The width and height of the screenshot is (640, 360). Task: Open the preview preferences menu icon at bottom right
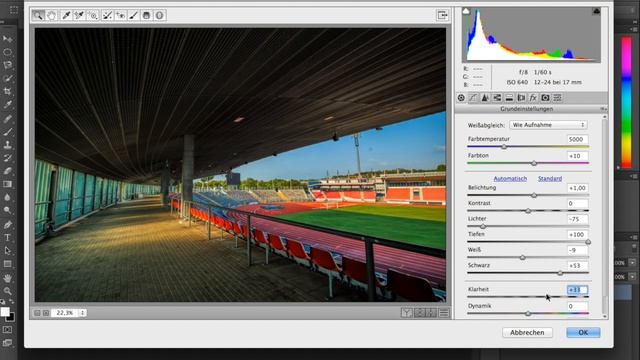pyautogui.click(x=444, y=313)
